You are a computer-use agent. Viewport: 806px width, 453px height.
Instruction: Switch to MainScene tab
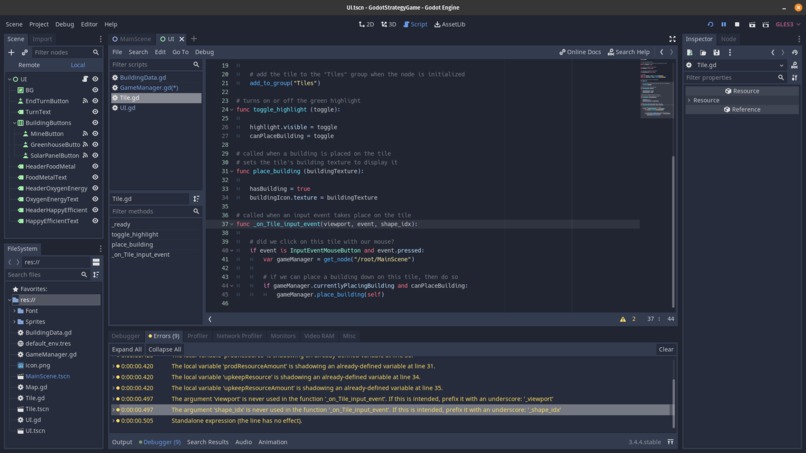132,39
